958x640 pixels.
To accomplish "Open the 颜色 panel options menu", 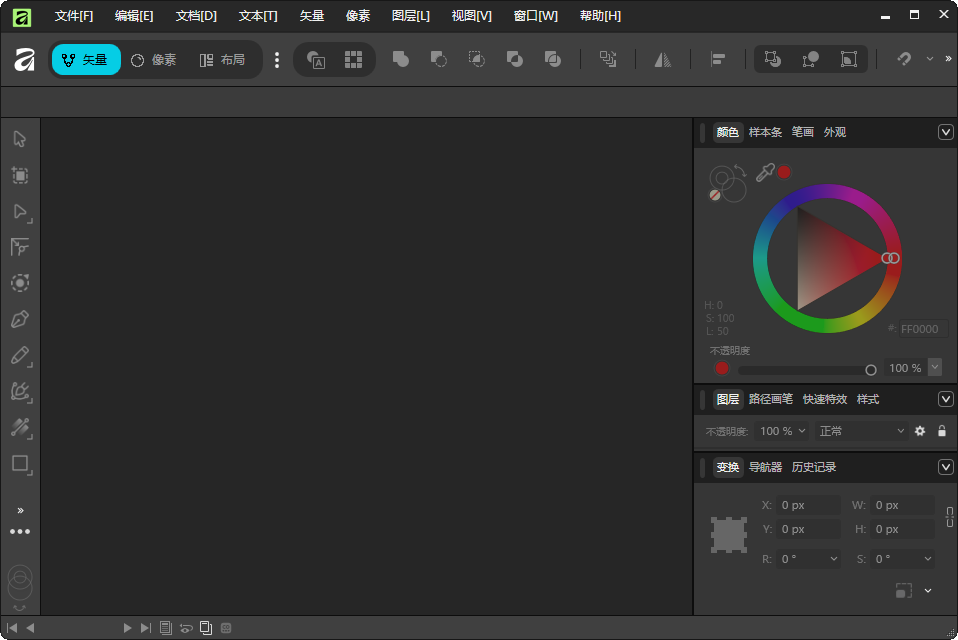I will click(x=945, y=132).
